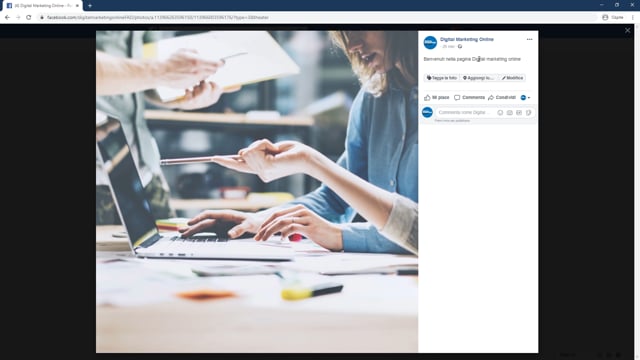Open the Digital Marketing Online page name link
This screenshot has width=640, height=360.
(x=467, y=40)
